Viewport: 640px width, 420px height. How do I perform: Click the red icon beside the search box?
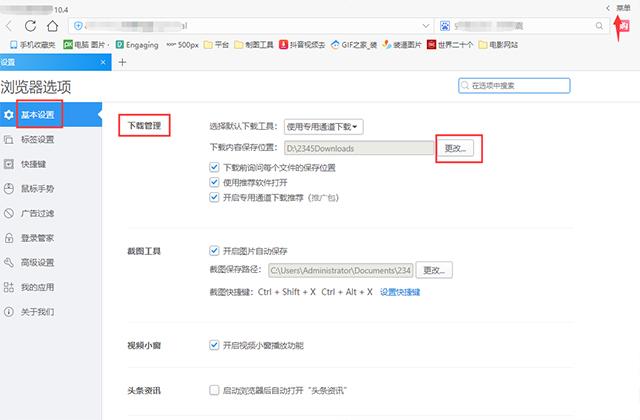(623, 26)
